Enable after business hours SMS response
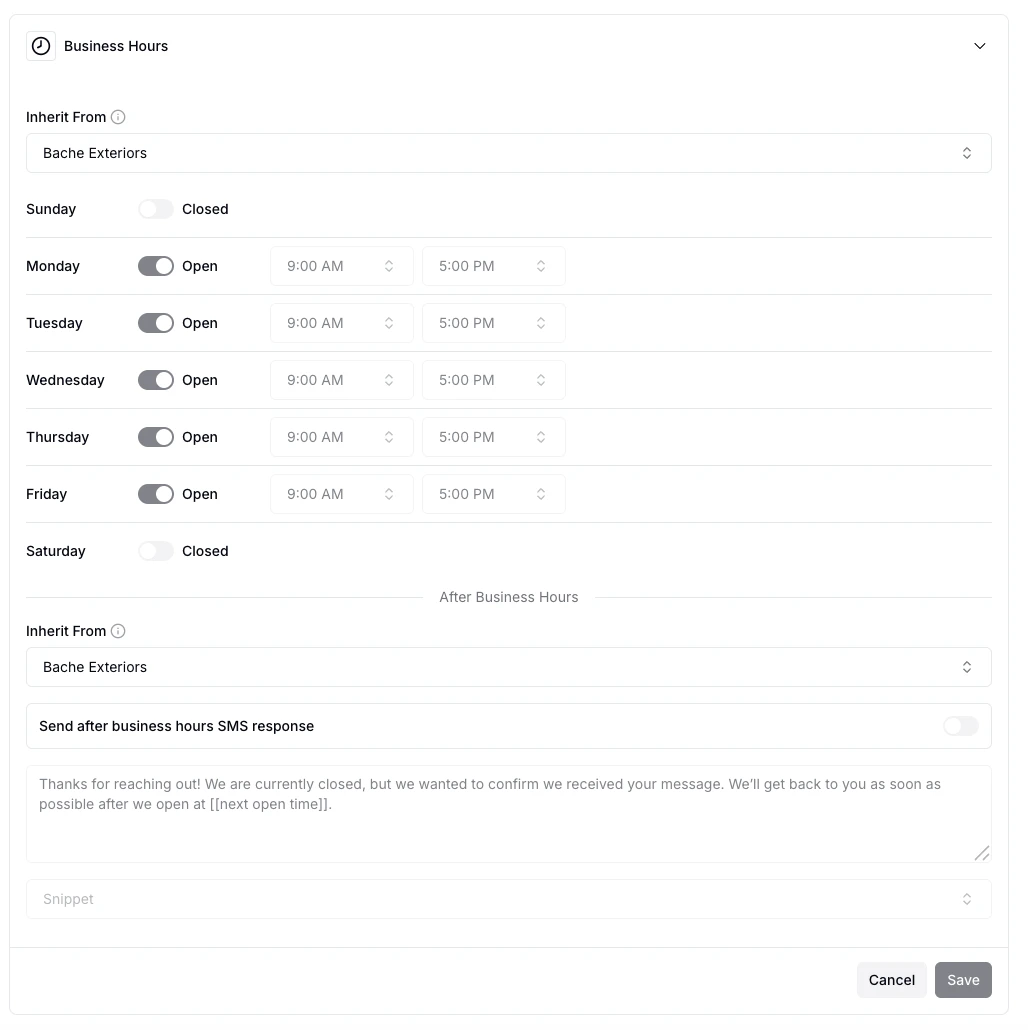Viewport: 1028px width, 1030px height. [961, 726]
